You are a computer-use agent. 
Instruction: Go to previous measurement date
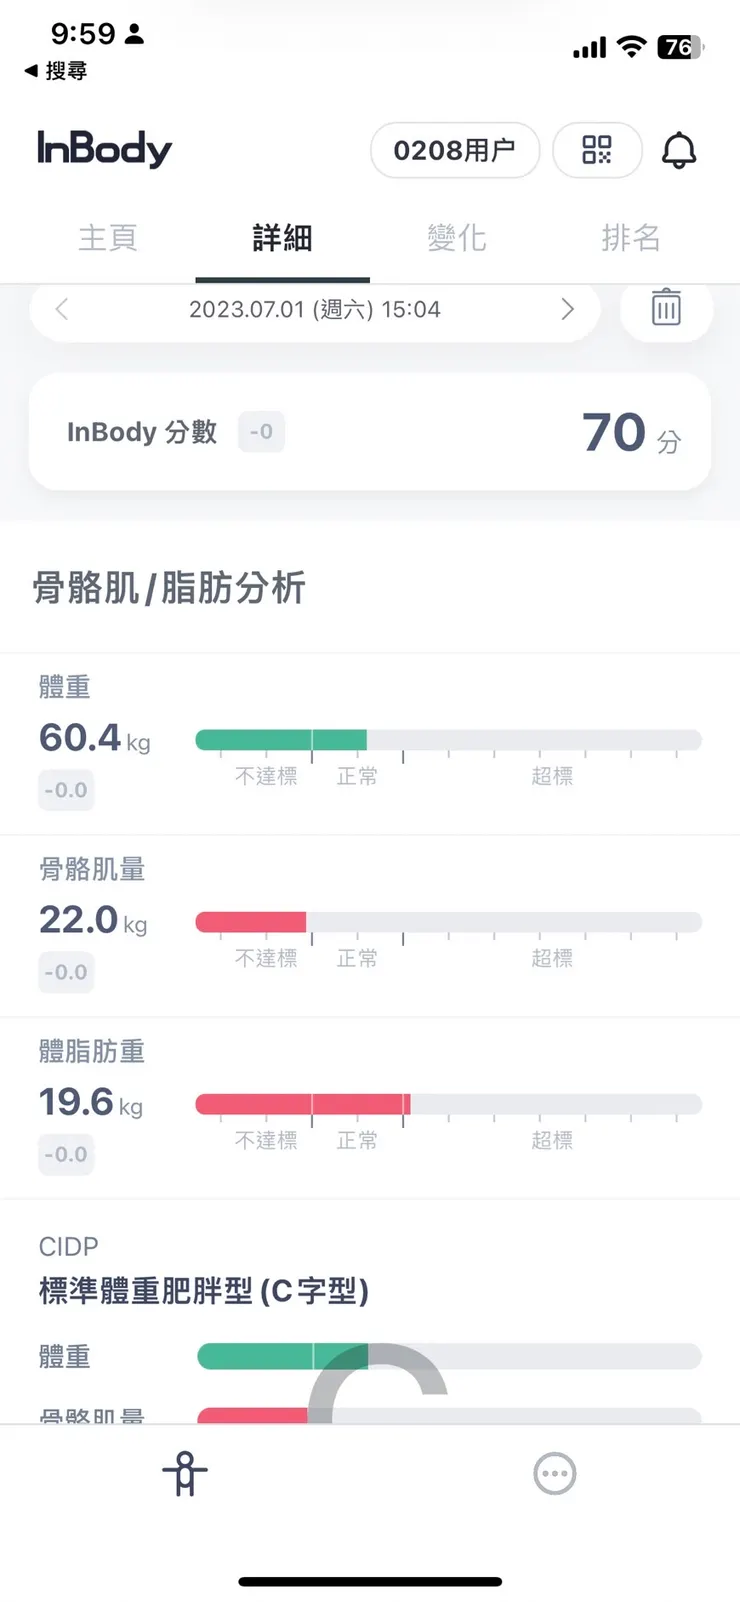(x=62, y=309)
